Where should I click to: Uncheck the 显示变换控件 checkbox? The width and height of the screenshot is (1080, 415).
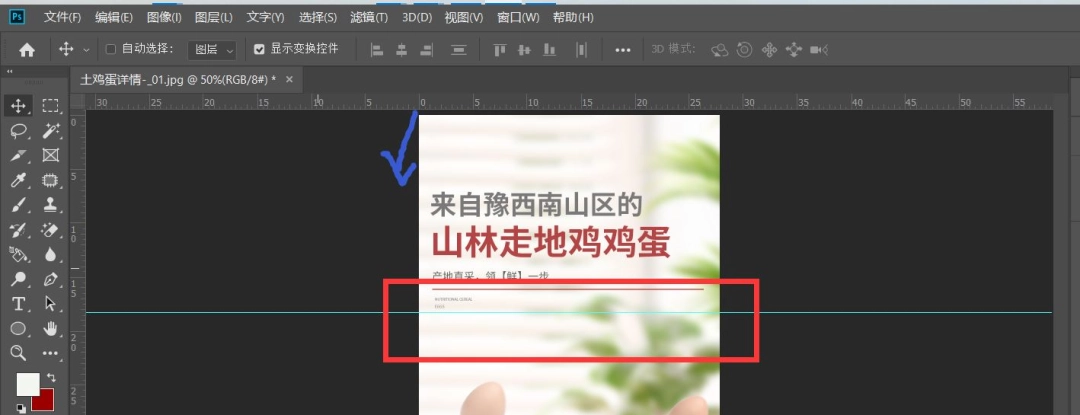click(259, 49)
